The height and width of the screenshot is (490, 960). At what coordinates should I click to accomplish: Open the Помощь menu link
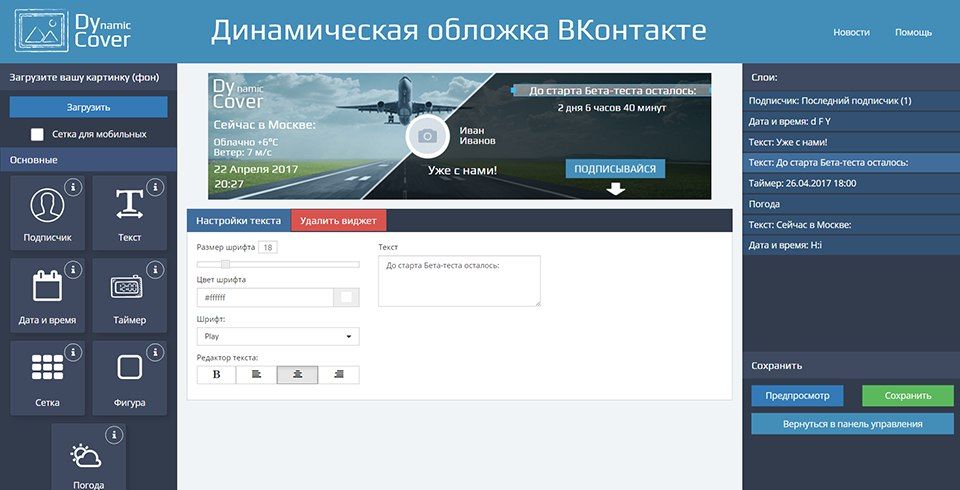913,32
